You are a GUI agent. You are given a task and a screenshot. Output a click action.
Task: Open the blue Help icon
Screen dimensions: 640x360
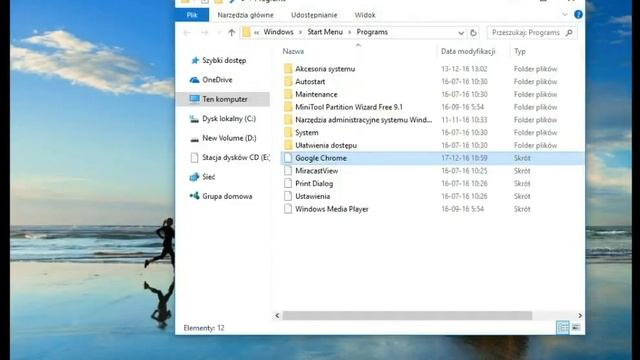pos(578,14)
